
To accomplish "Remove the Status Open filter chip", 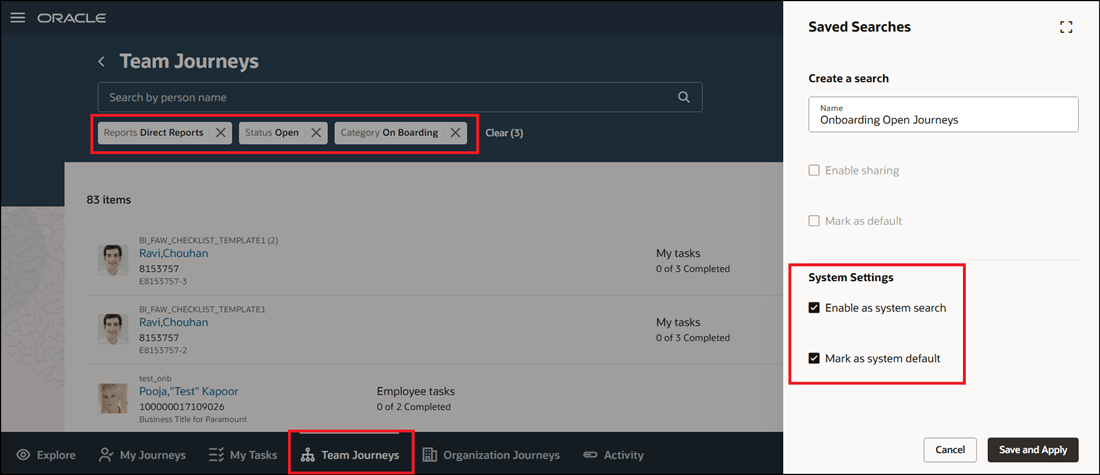I will pyautogui.click(x=316, y=133).
